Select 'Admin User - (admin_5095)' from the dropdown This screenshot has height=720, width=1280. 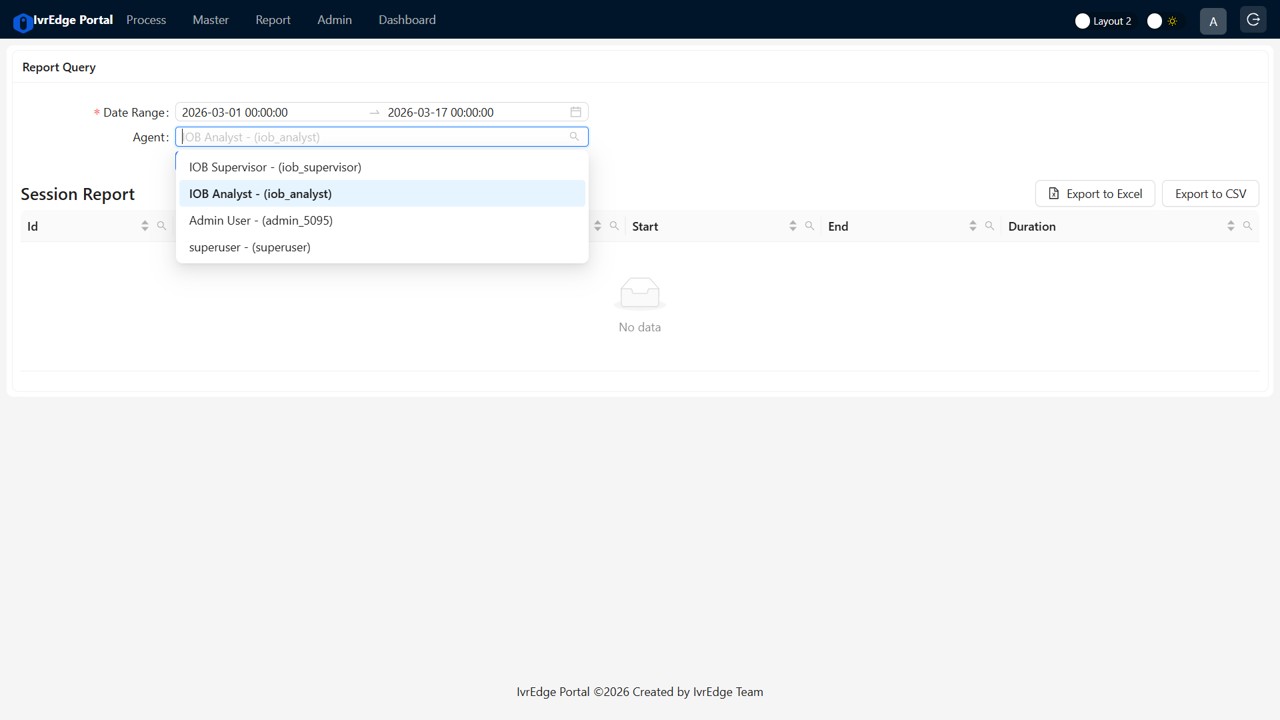[x=261, y=220]
